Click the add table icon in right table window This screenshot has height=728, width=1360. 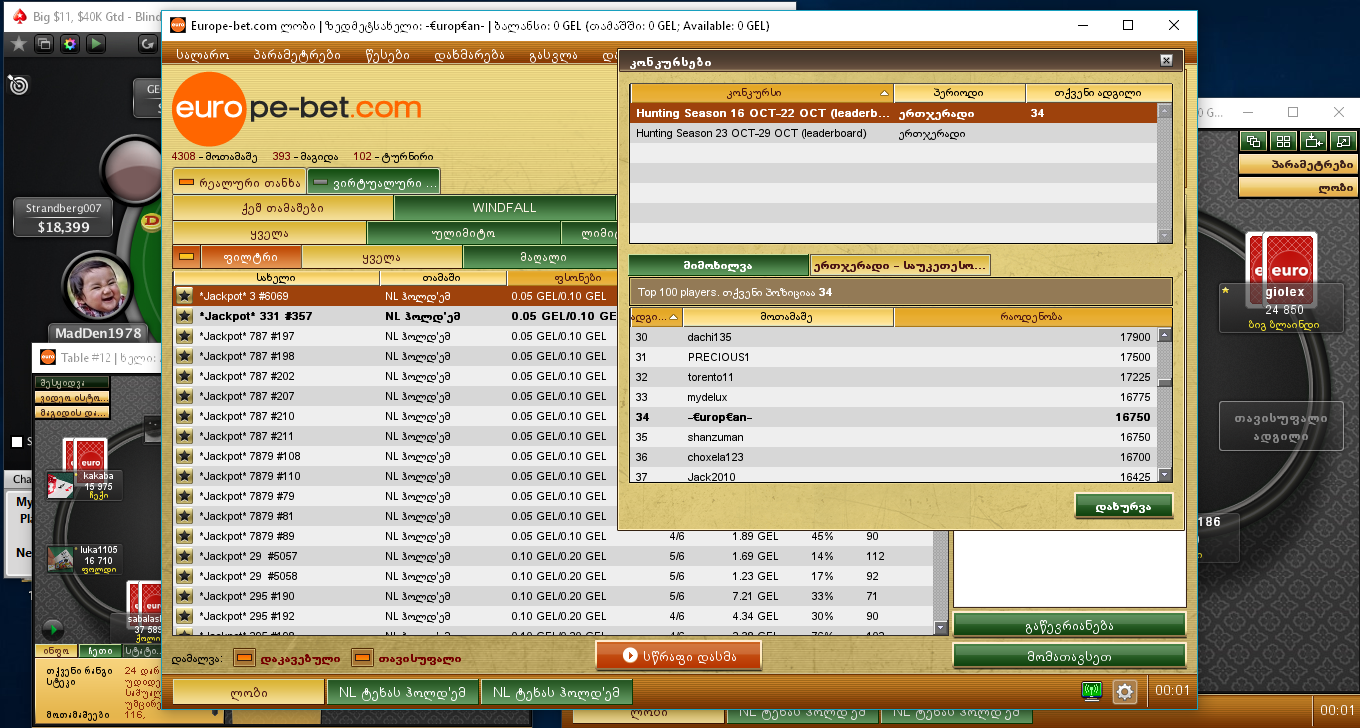[1313, 141]
